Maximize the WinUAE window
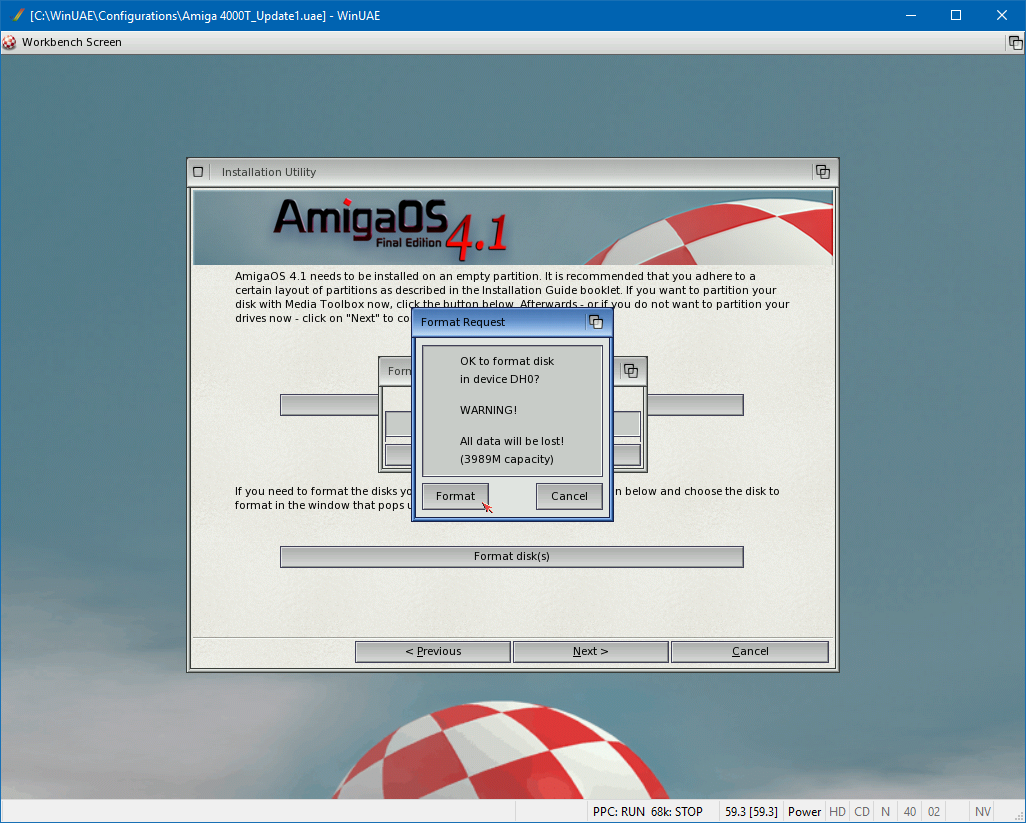This screenshot has height=823, width=1026. click(955, 15)
